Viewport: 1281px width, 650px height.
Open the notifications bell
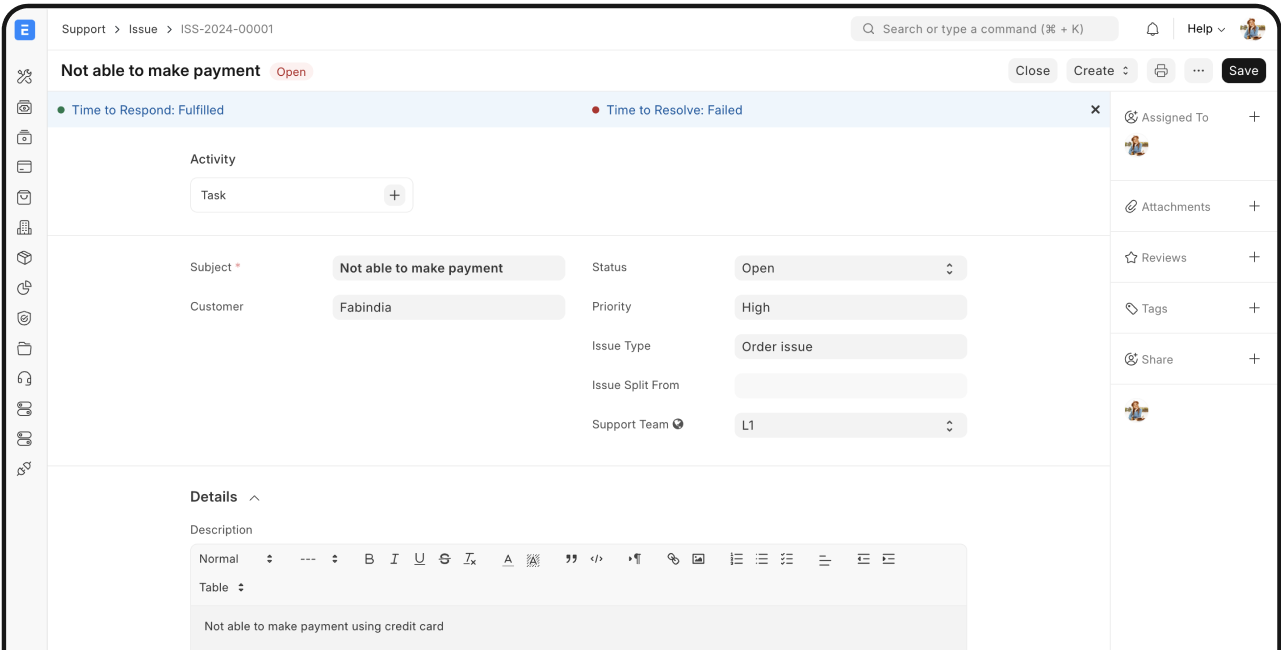coord(1152,29)
